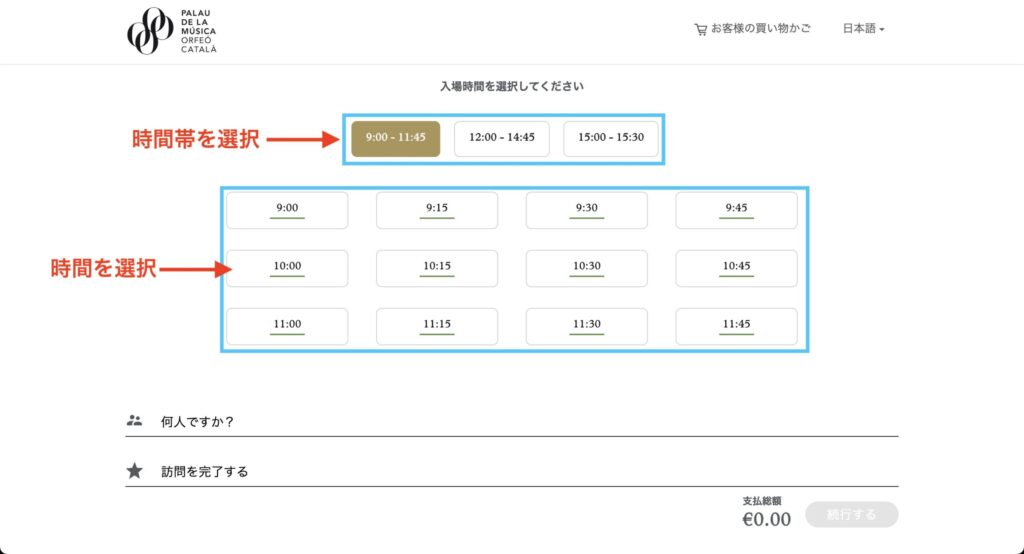This screenshot has height=554, width=1024.
Task: Choose the 9:00 entry time slot
Action: tap(287, 210)
